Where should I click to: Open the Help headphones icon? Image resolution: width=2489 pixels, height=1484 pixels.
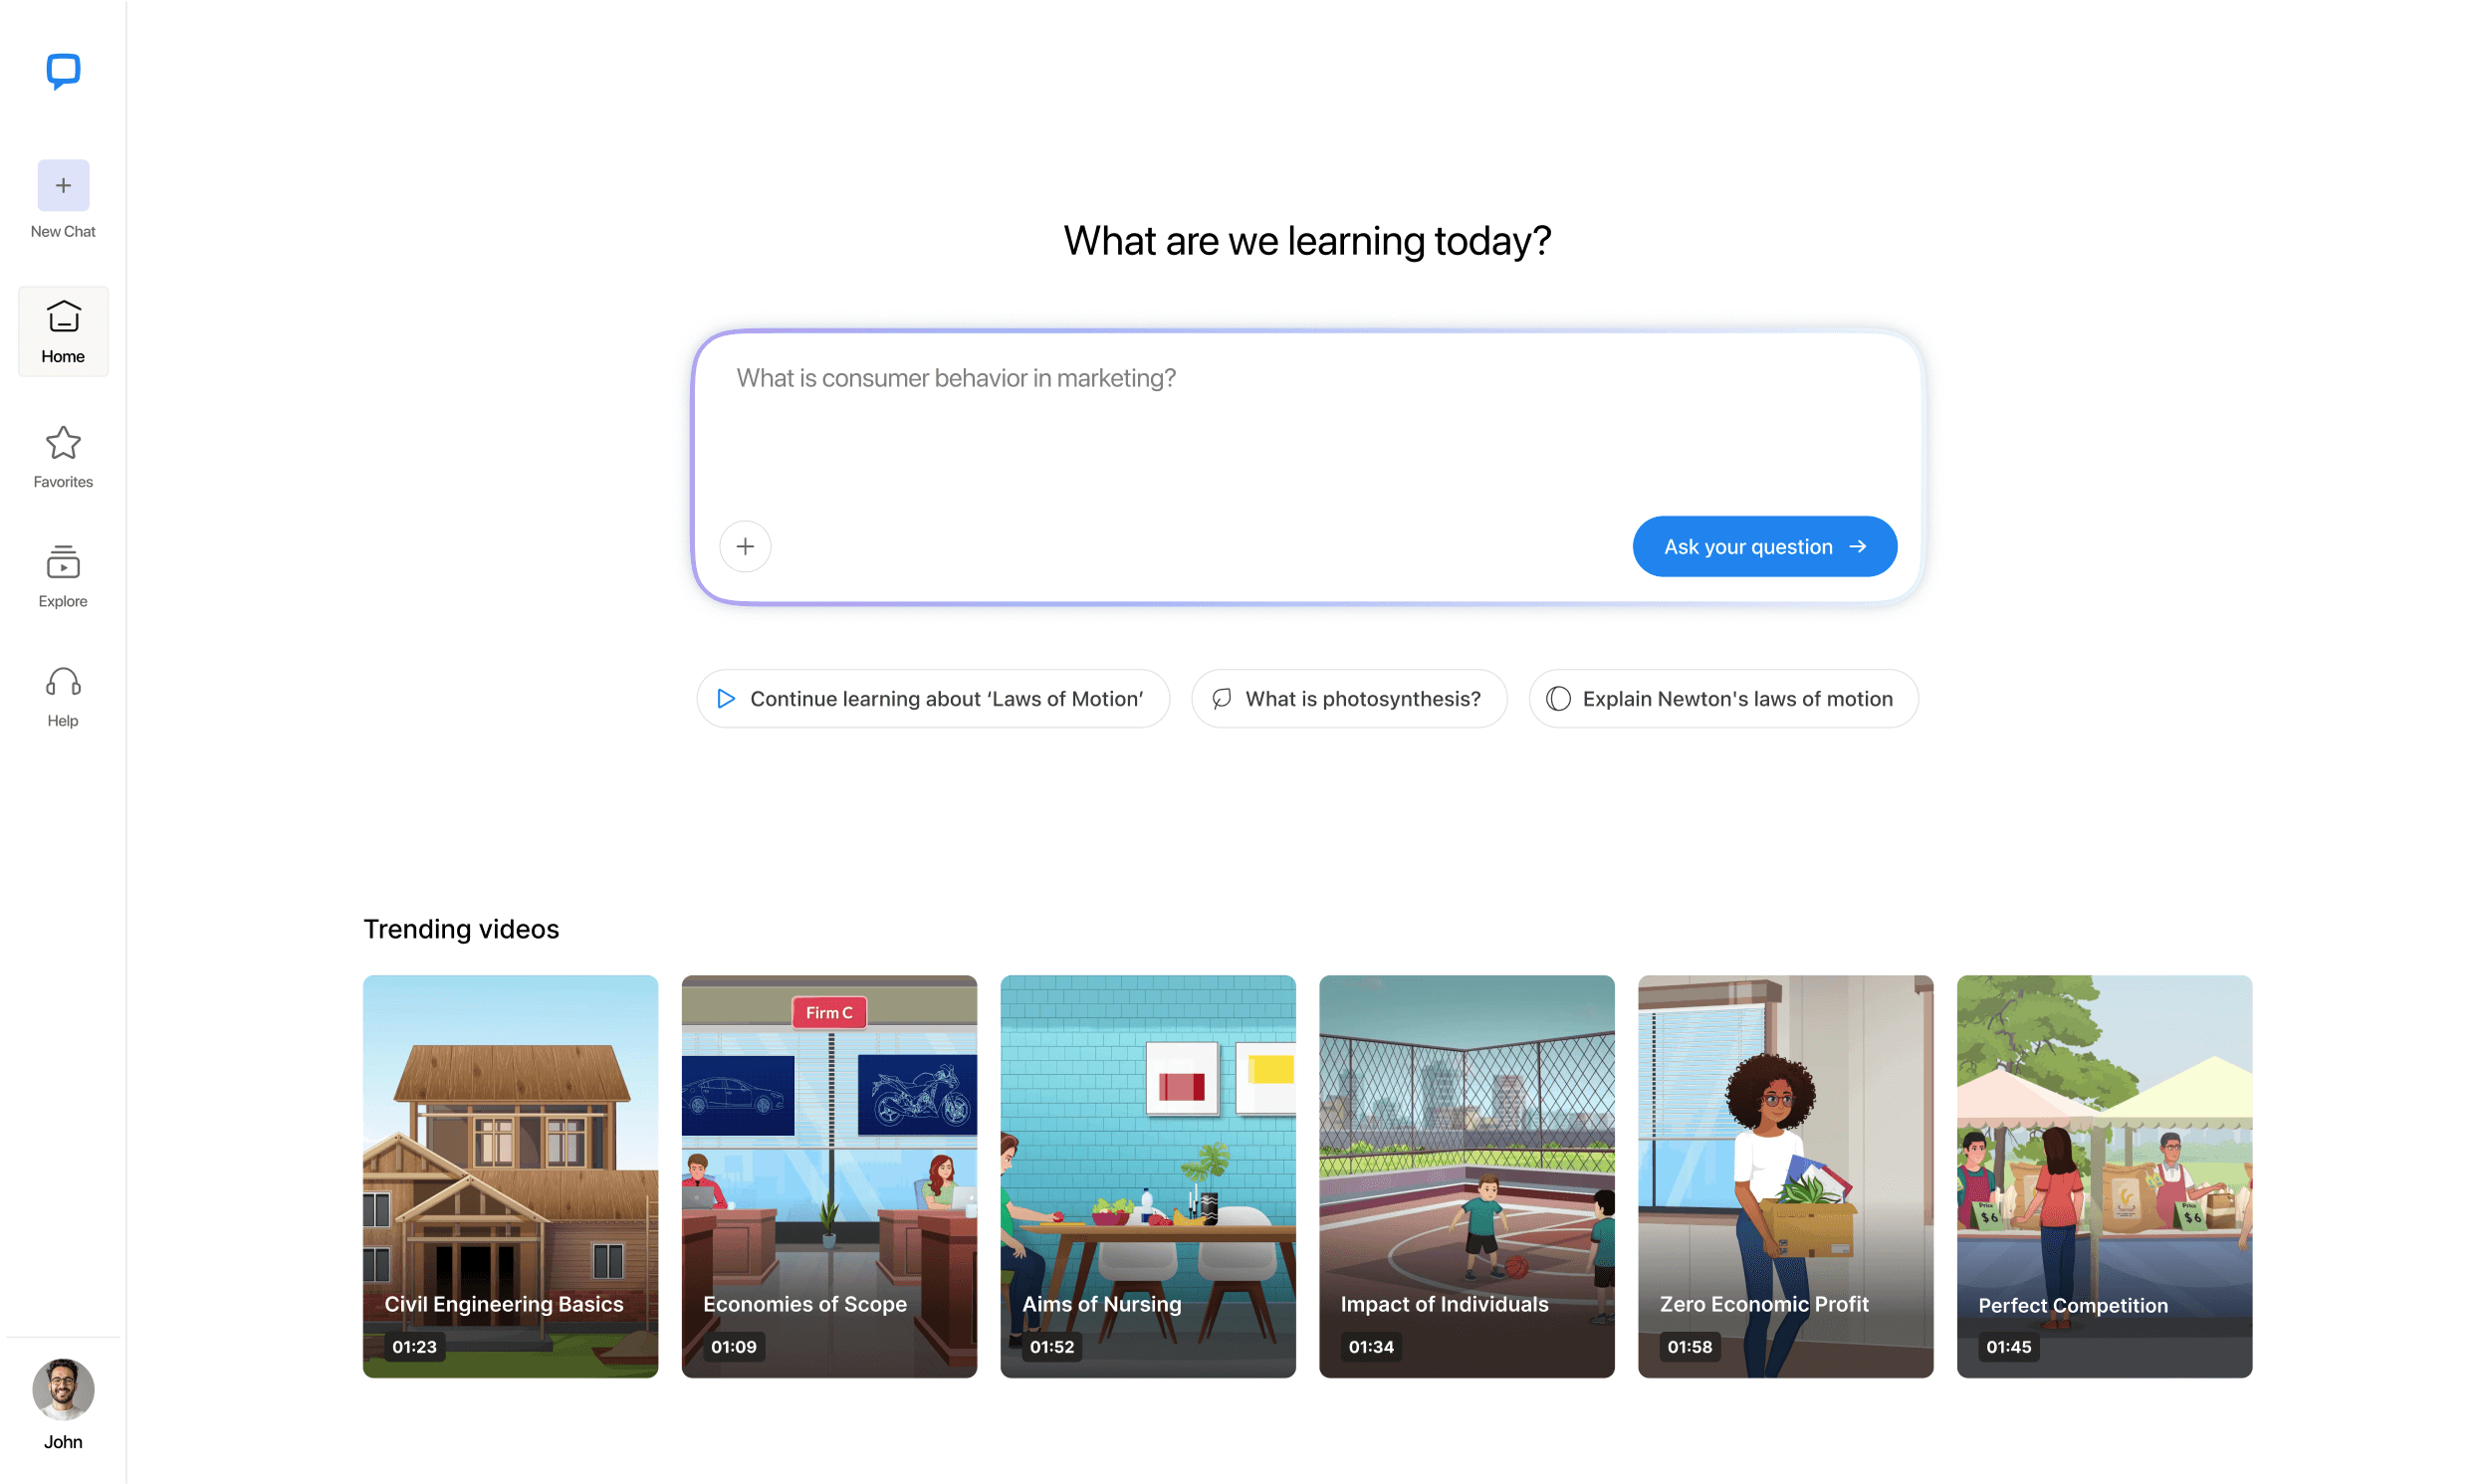click(x=63, y=682)
